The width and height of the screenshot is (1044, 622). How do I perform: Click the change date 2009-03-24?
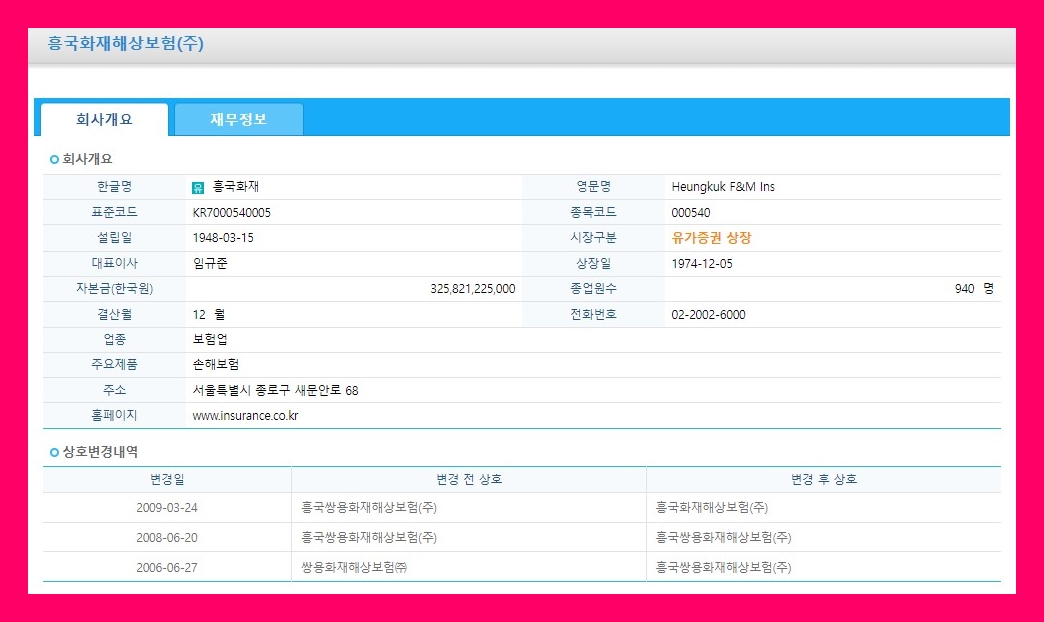tap(166, 508)
